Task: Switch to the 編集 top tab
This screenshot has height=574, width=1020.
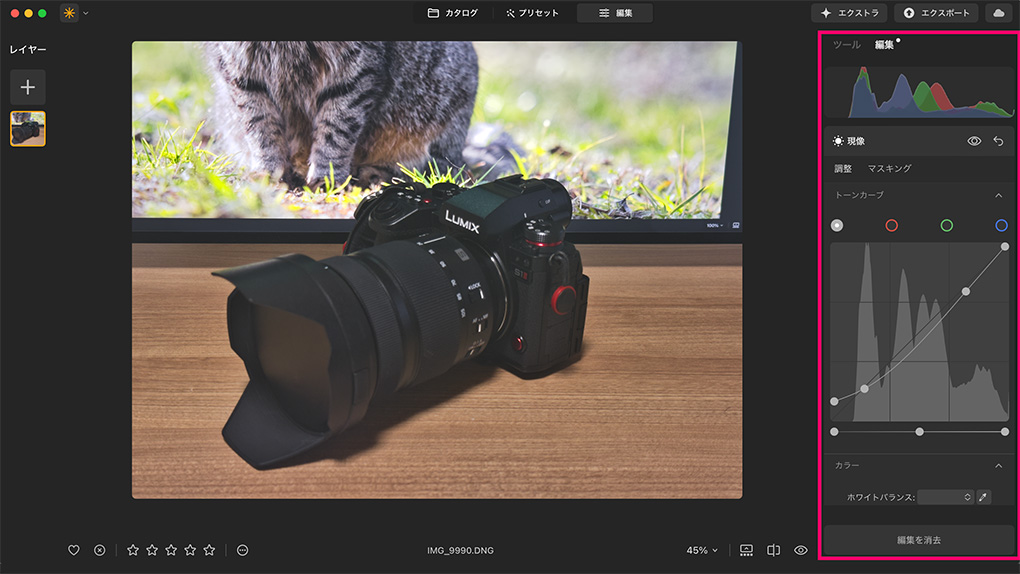Action: [615, 13]
